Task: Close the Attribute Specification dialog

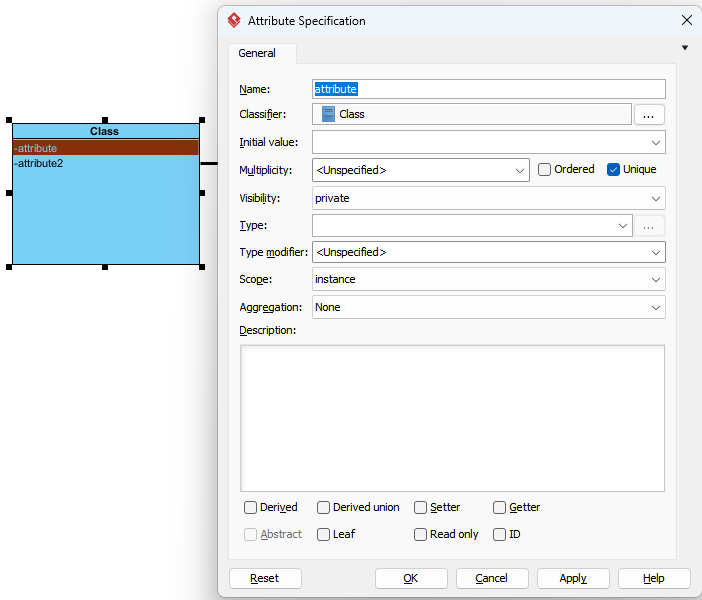Action: [687, 20]
